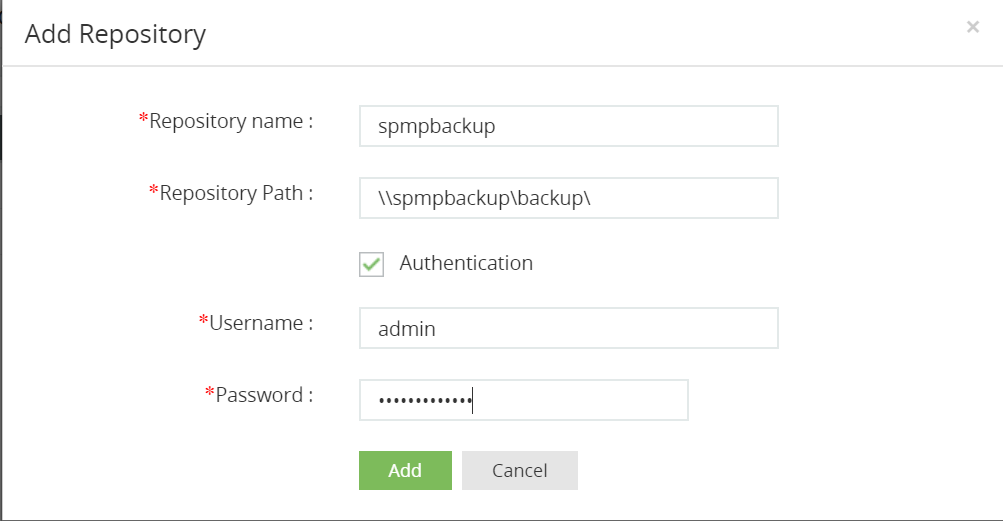Click the red asterisk beside Repository name
This screenshot has height=521, width=1003.
[143, 120]
